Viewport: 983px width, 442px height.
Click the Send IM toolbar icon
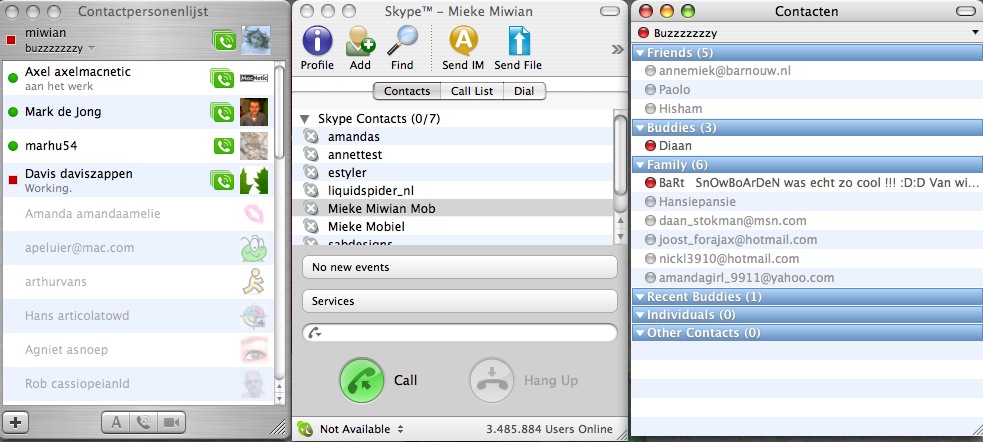coord(463,48)
